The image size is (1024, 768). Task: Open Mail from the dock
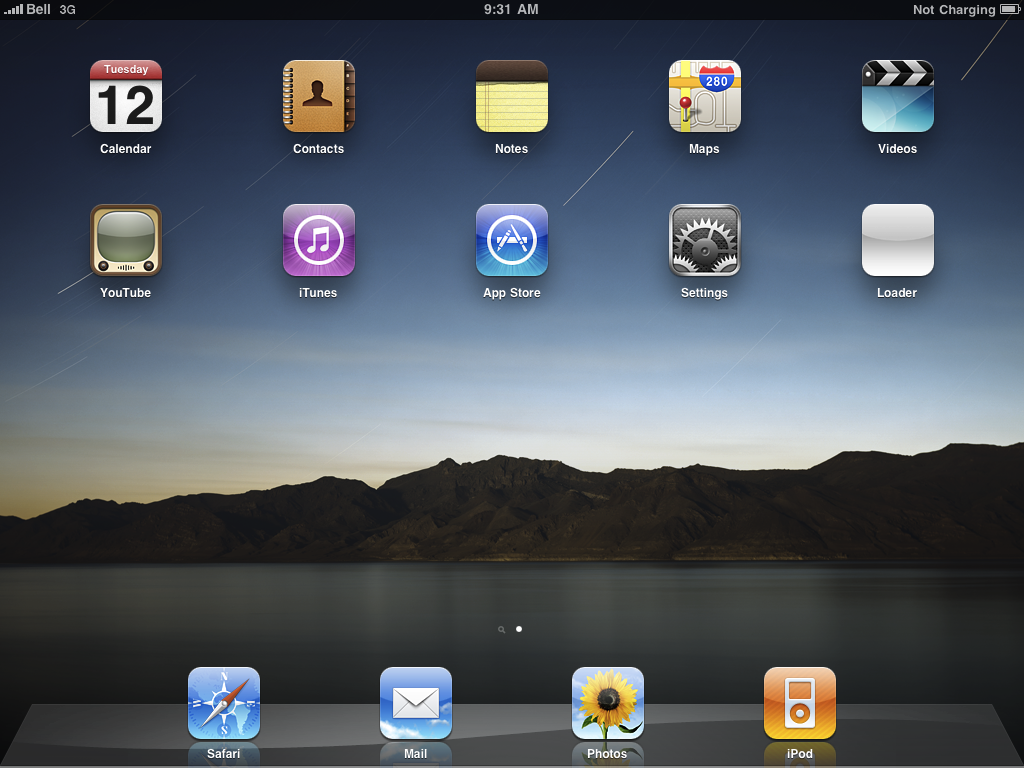click(416, 703)
